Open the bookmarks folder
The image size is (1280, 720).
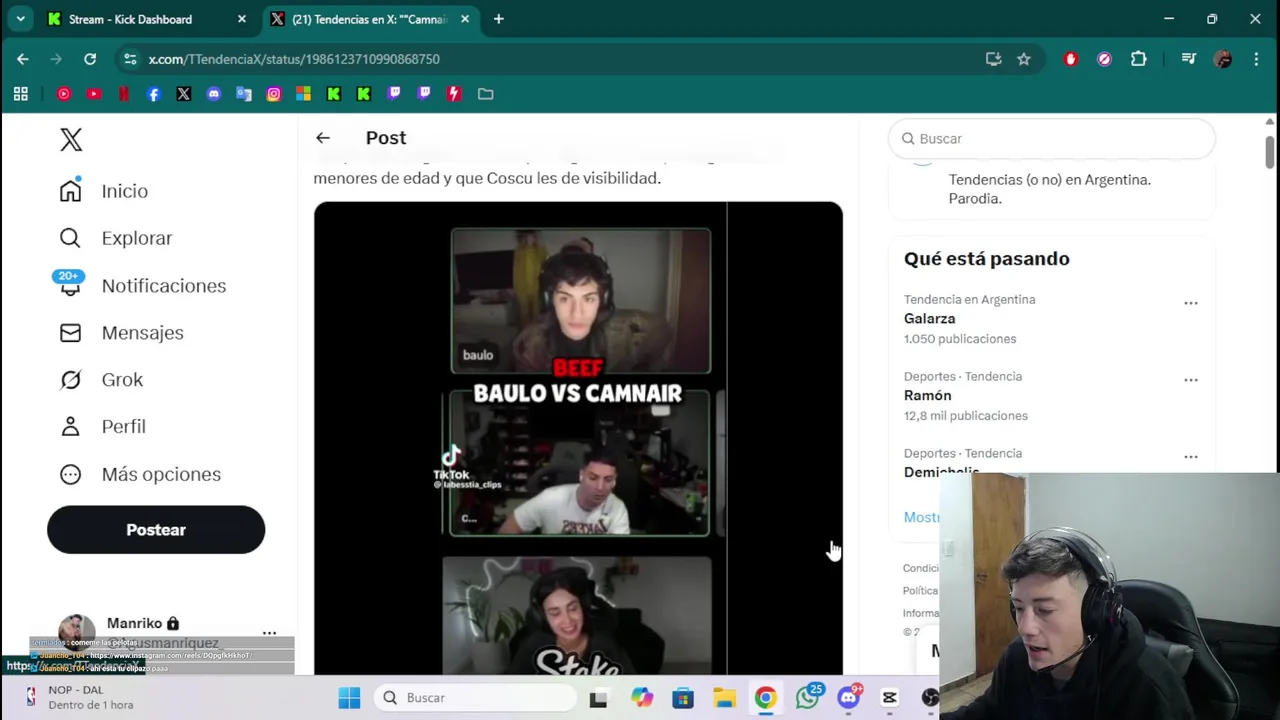(486, 94)
